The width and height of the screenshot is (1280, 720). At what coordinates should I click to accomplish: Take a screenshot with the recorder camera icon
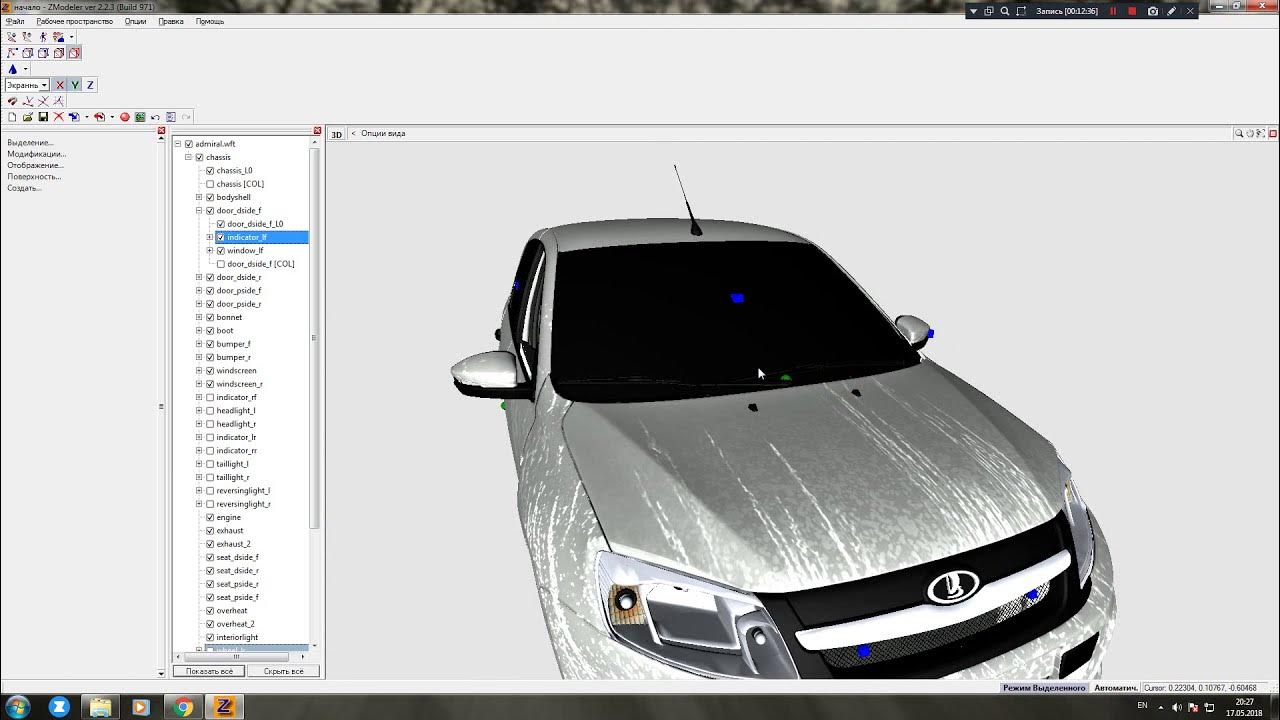1153,11
